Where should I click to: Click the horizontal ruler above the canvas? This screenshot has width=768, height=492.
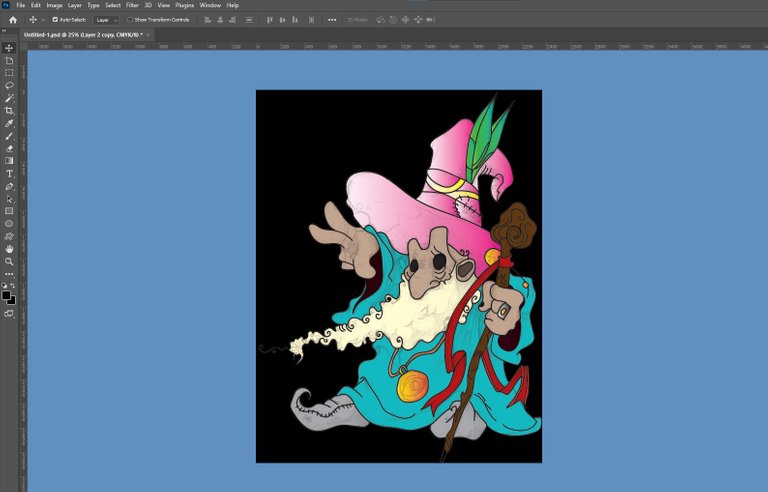[x=397, y=47]
